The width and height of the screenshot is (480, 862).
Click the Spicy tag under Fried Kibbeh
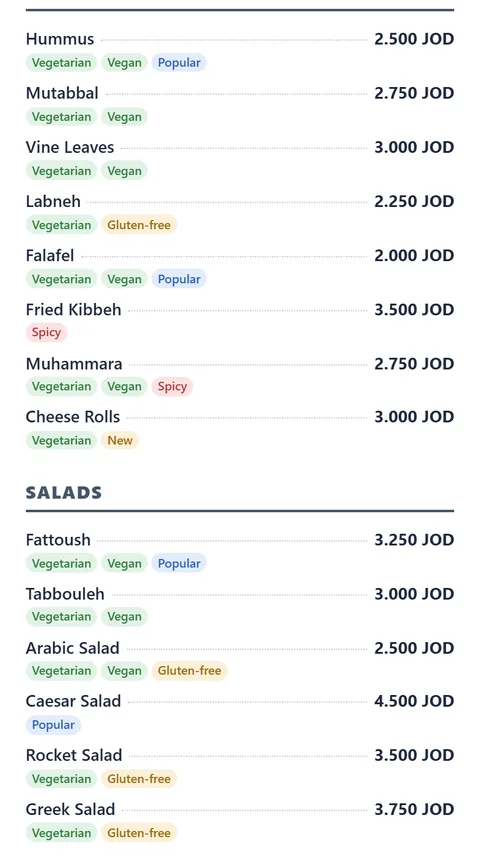pyautogui.click(x=46, y=333)
